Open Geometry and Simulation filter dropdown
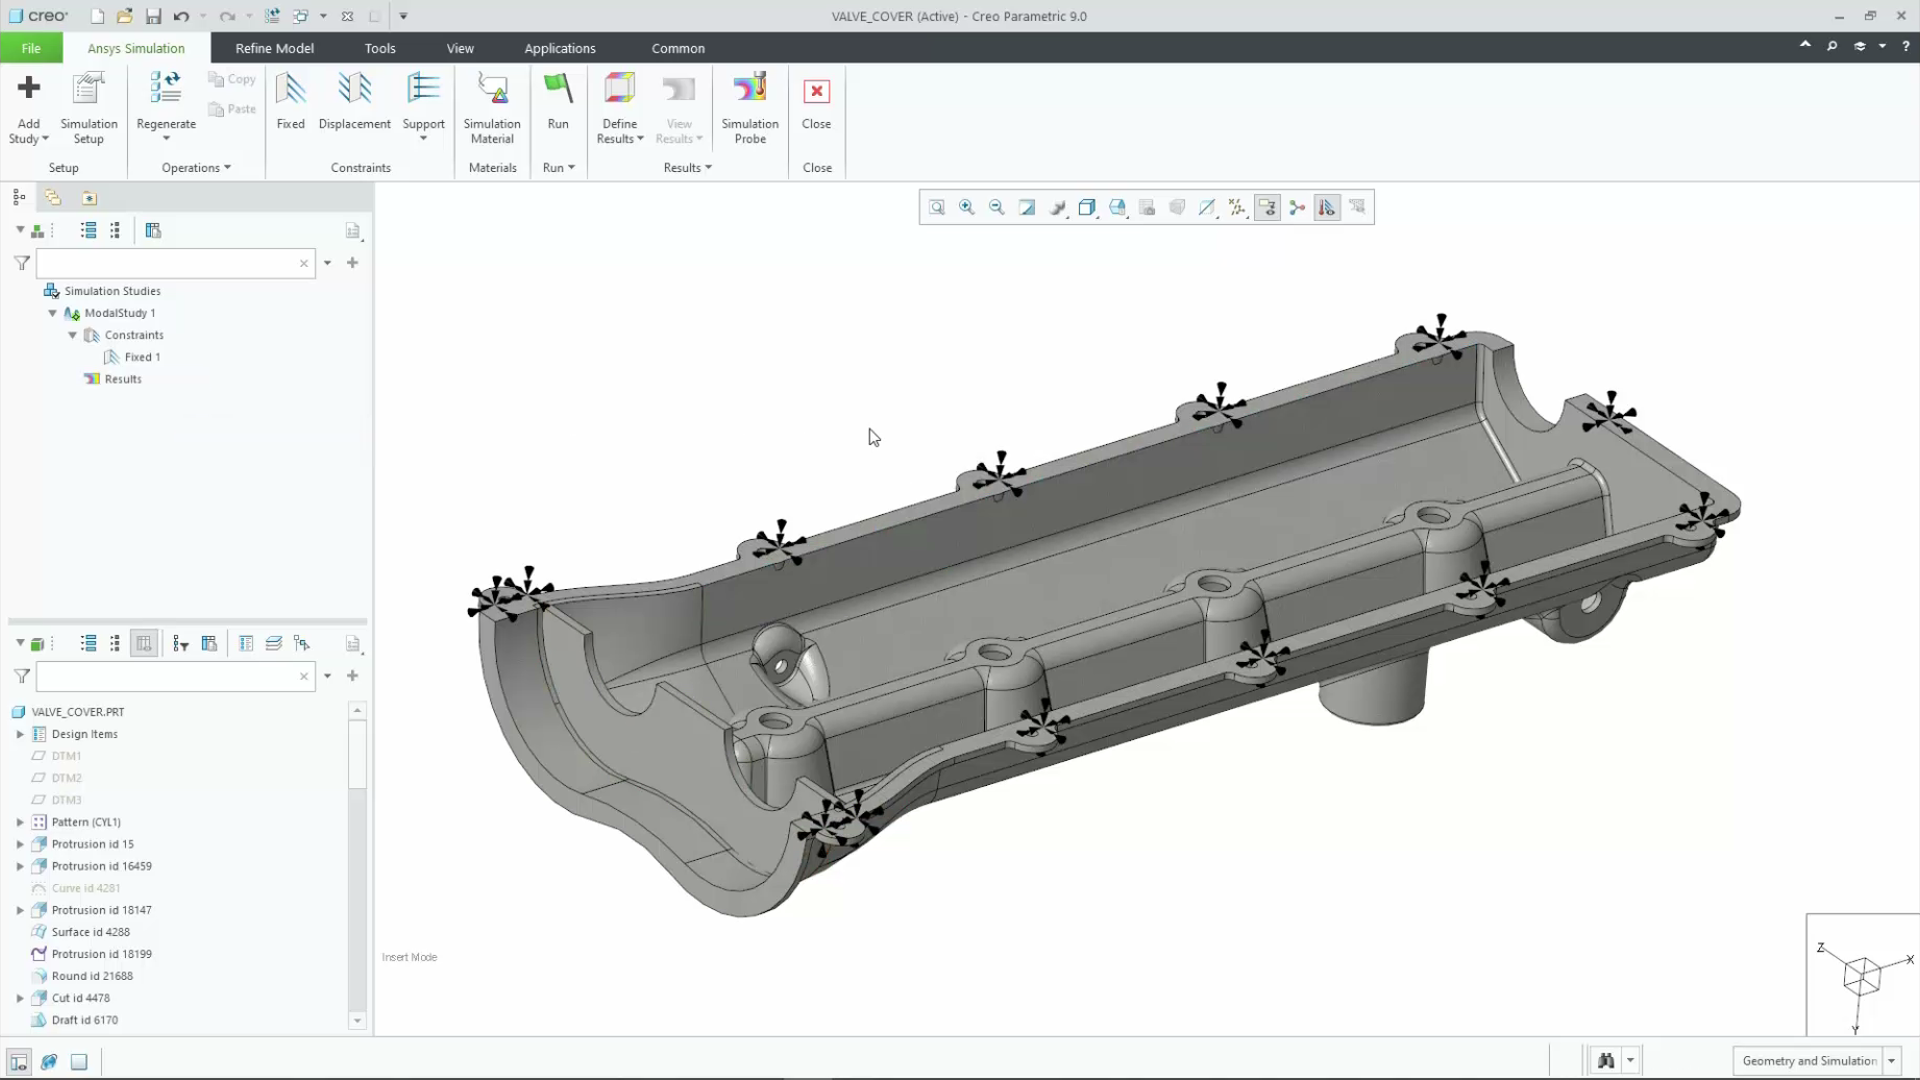The image size is (1920, 1080). click(1892, 1061)
